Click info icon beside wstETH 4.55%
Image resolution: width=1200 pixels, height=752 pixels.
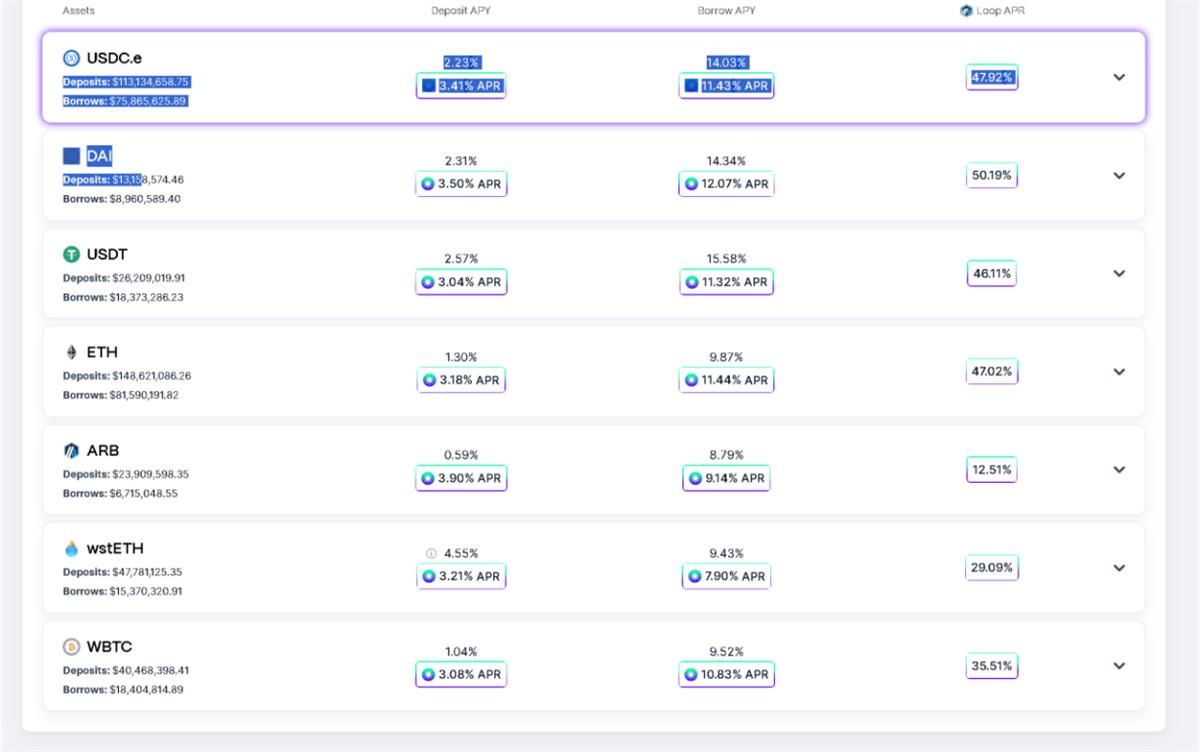coord(431,553)
